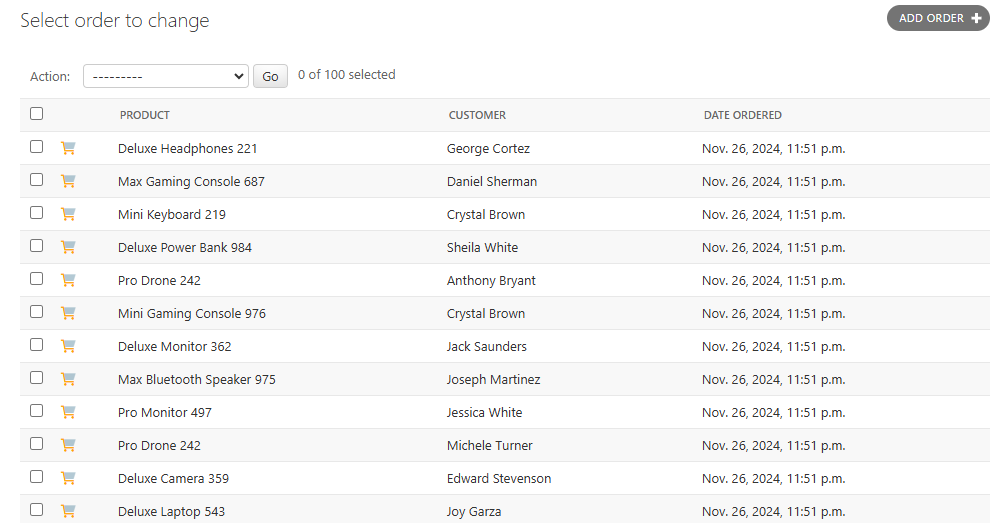
Task: Click the Add Order button
Action: 938,18
